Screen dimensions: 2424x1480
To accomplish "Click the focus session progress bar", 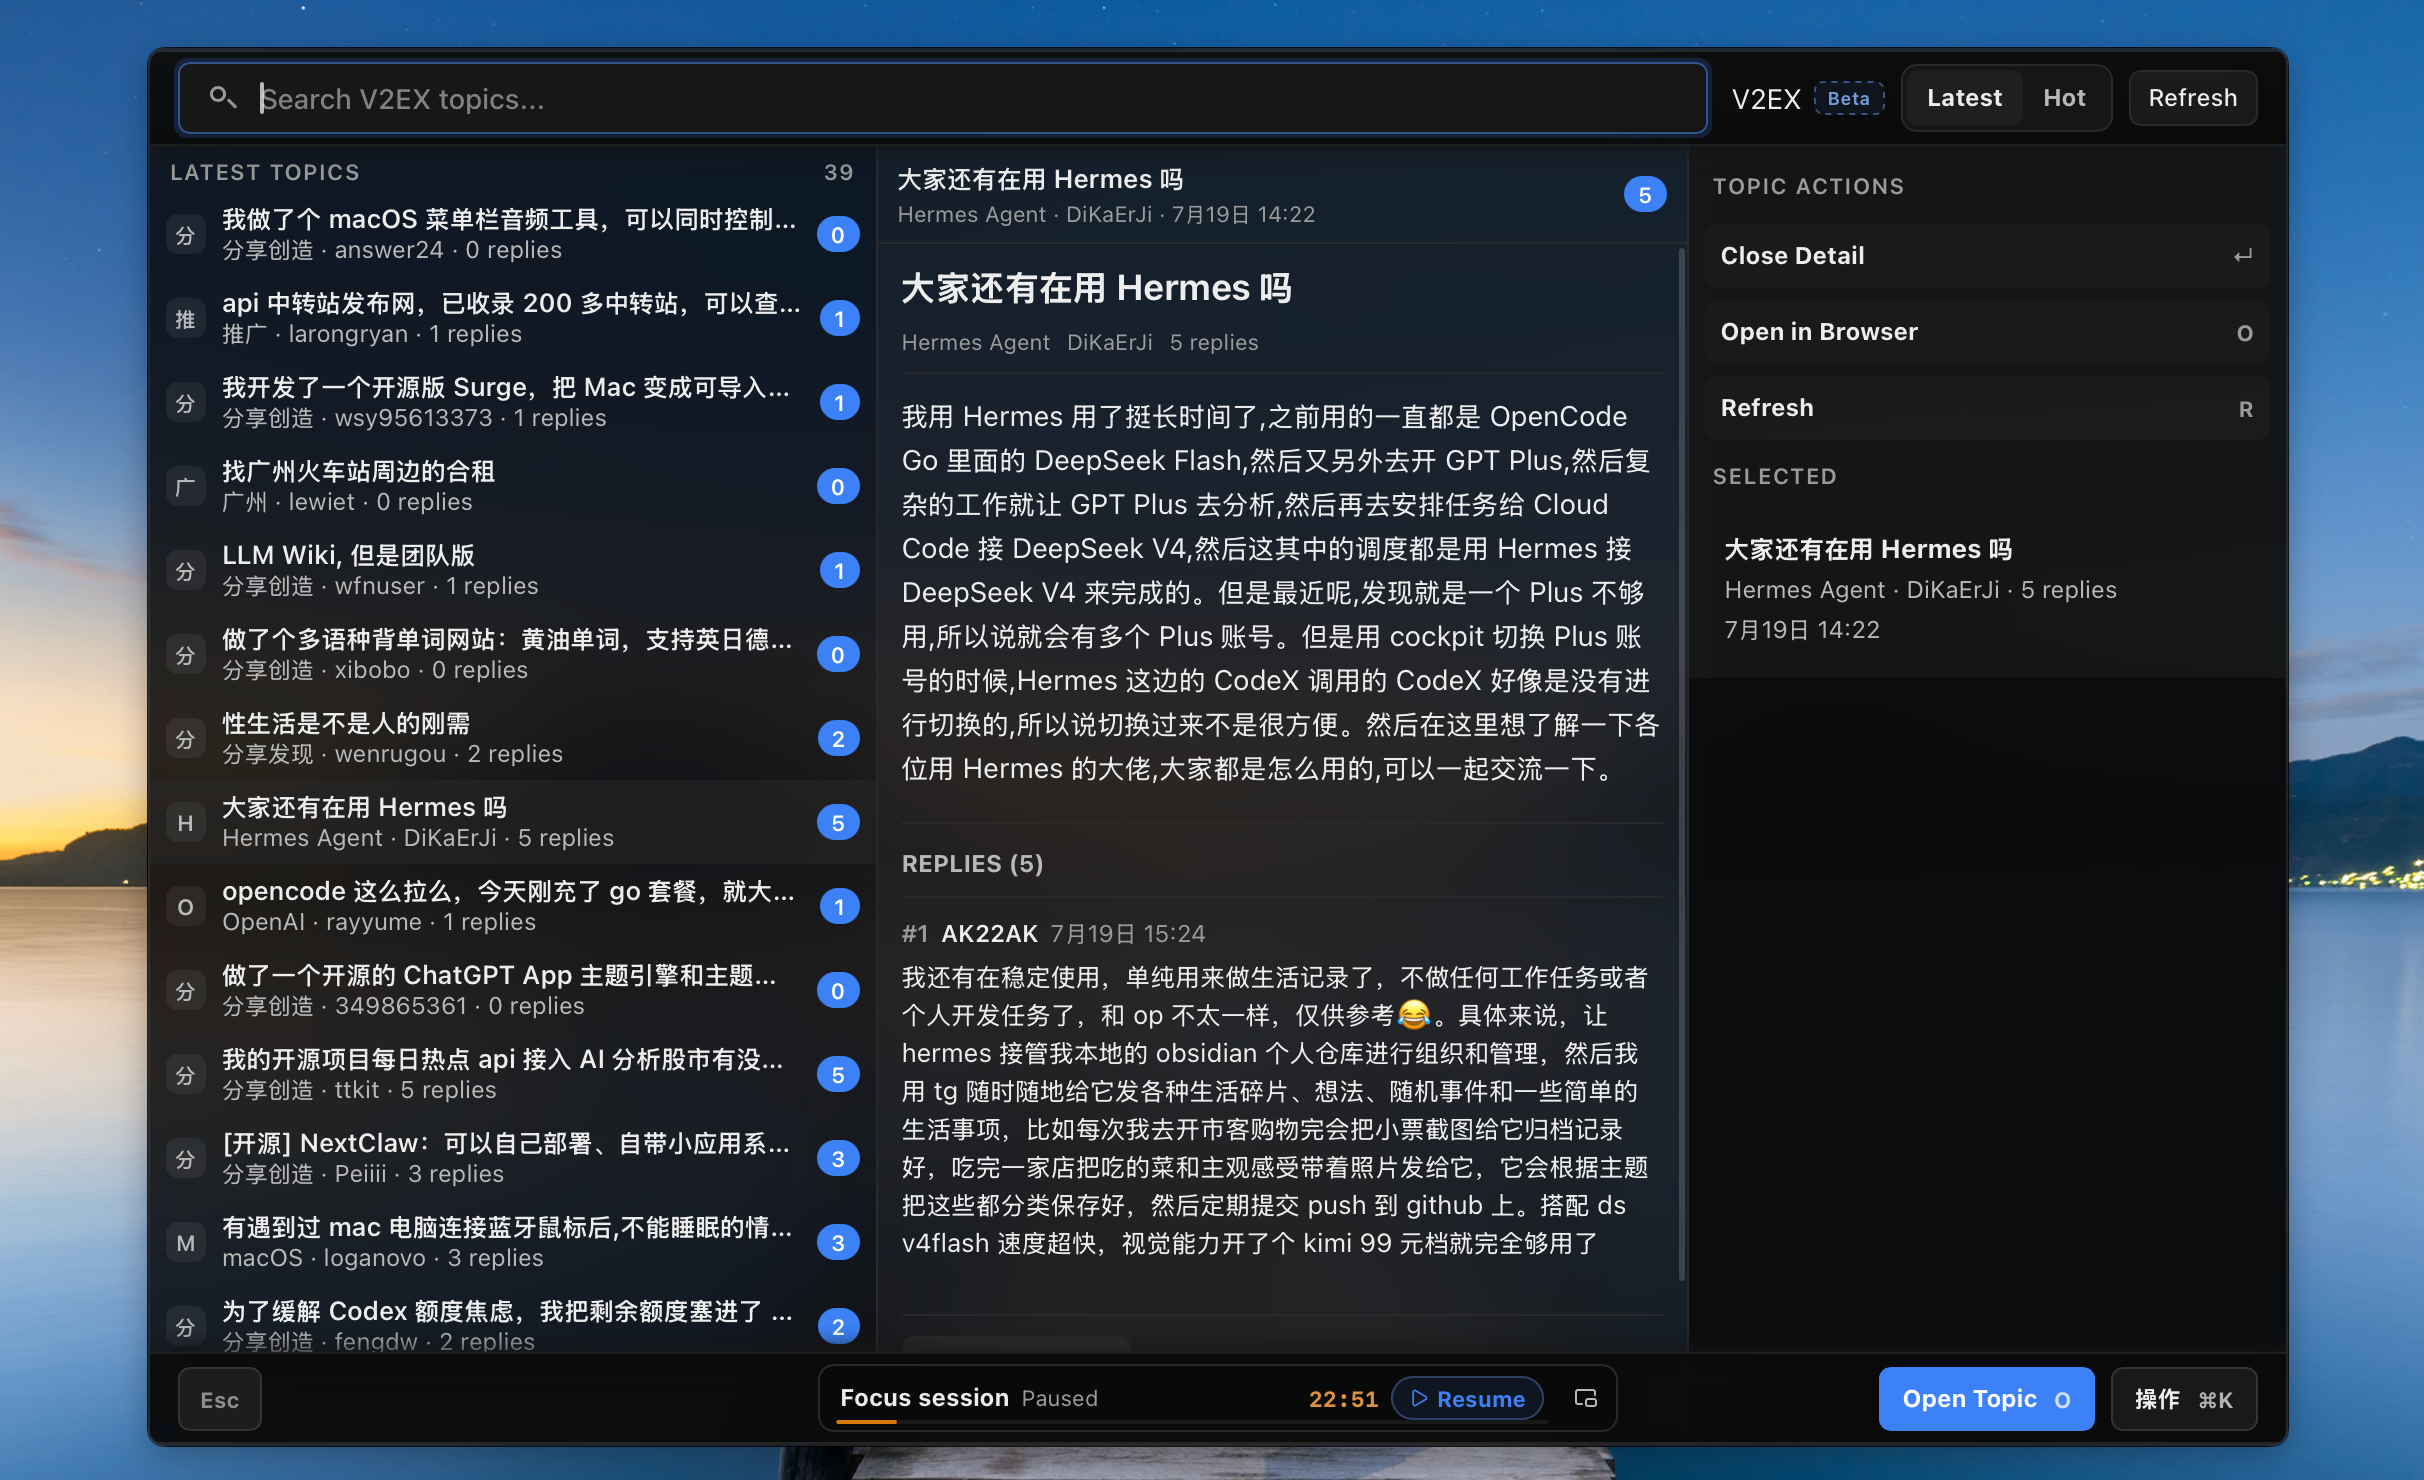I will tap(1192, 1422).
